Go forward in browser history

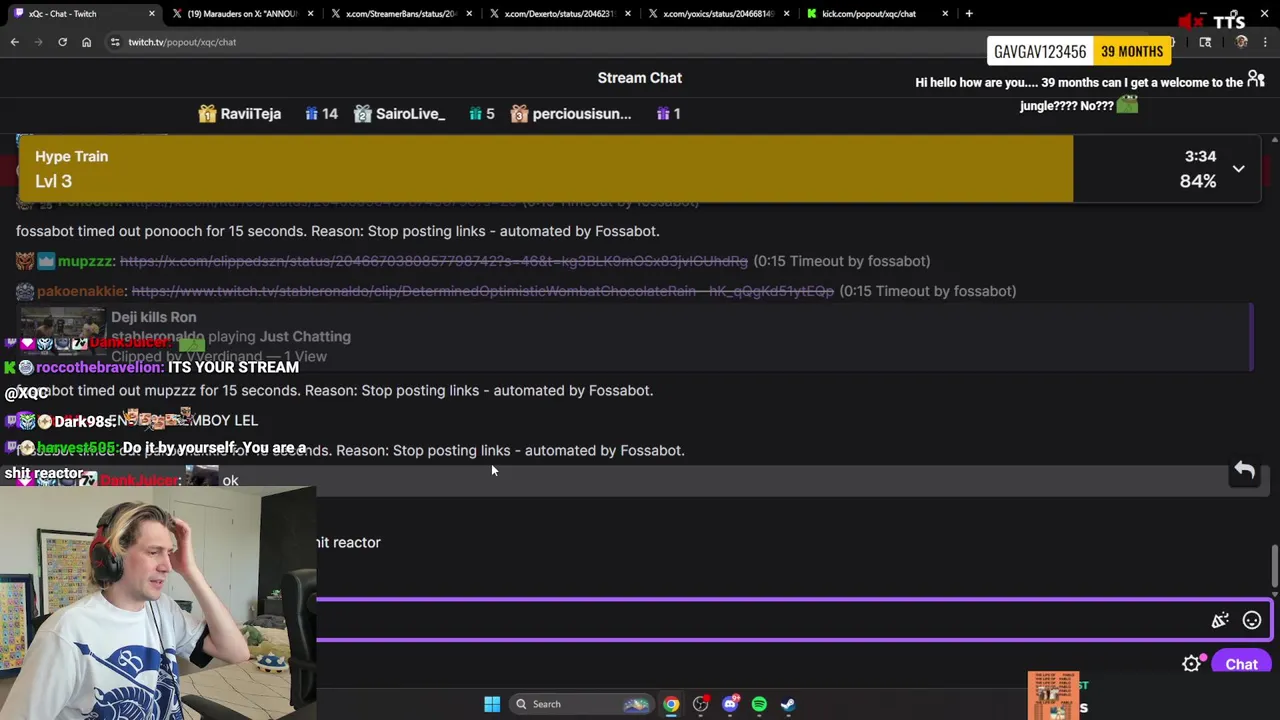[39, 42]
